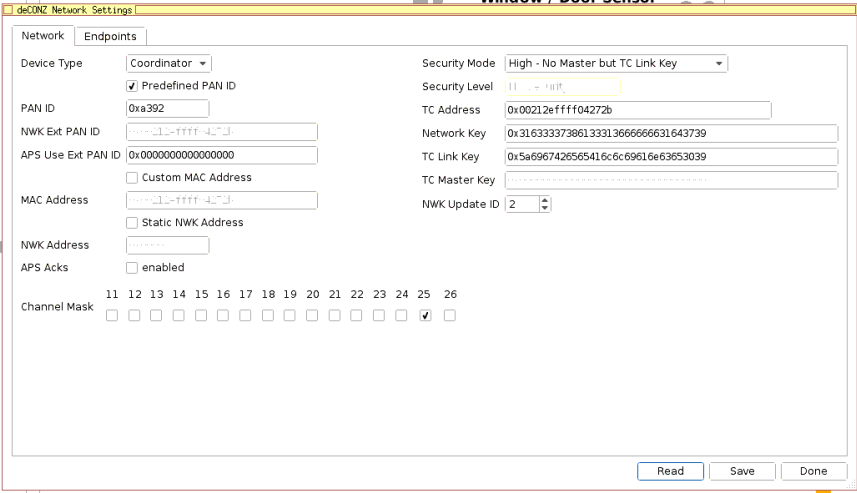Toggle the Predefined PAN ID checkbox
857x493 pixels.
[x=132, y=86]
